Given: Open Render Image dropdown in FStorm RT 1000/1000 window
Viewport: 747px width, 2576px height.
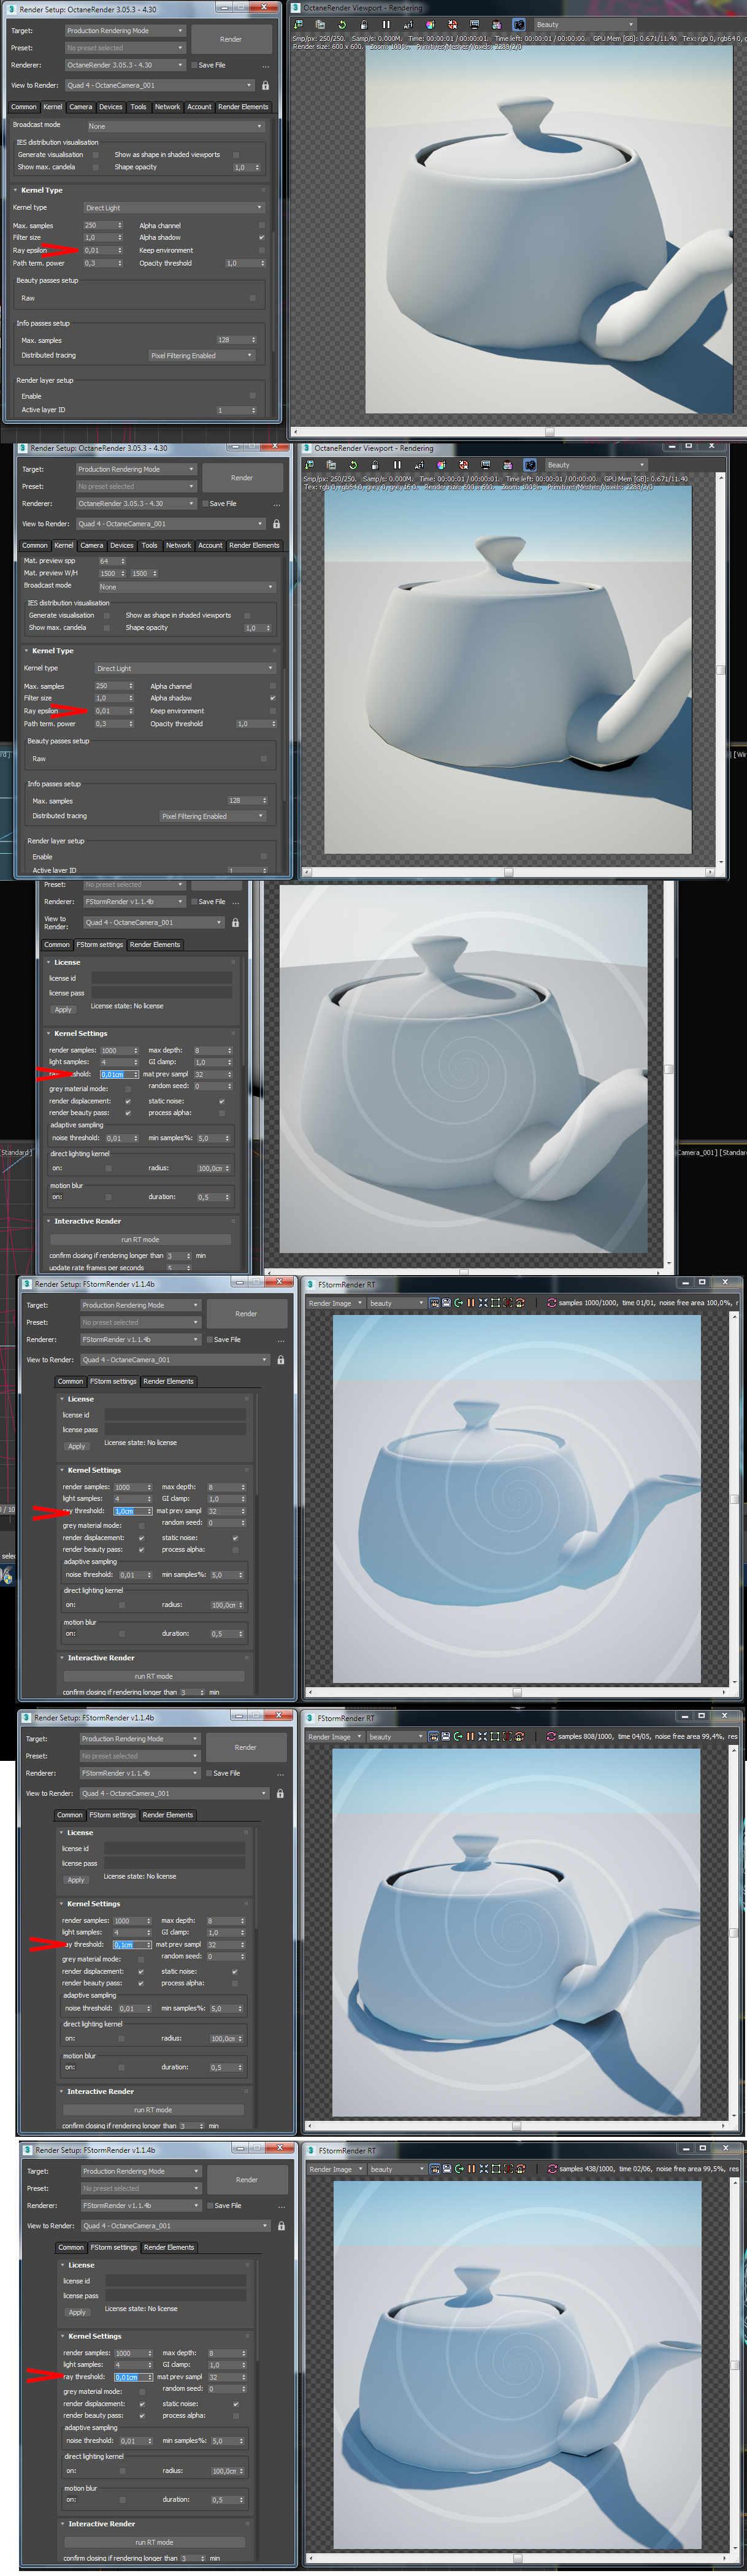Looking at the screenshot, I should click(x=335, y=1303).
